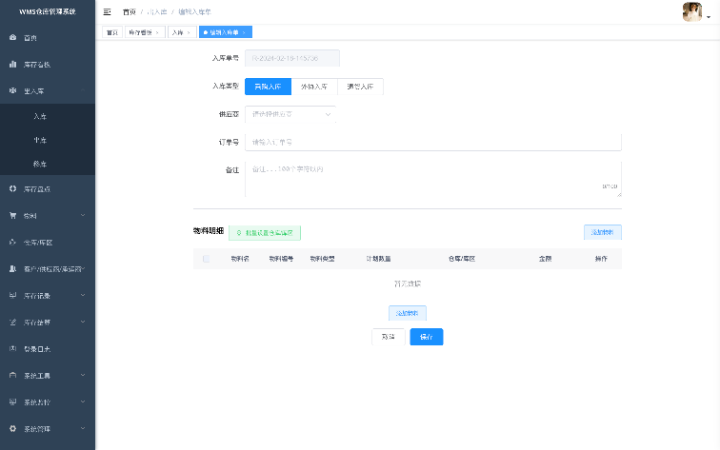Expand the 系统管理 sidebar group chevron
The image size is (720, 450).
pos(83,428)
